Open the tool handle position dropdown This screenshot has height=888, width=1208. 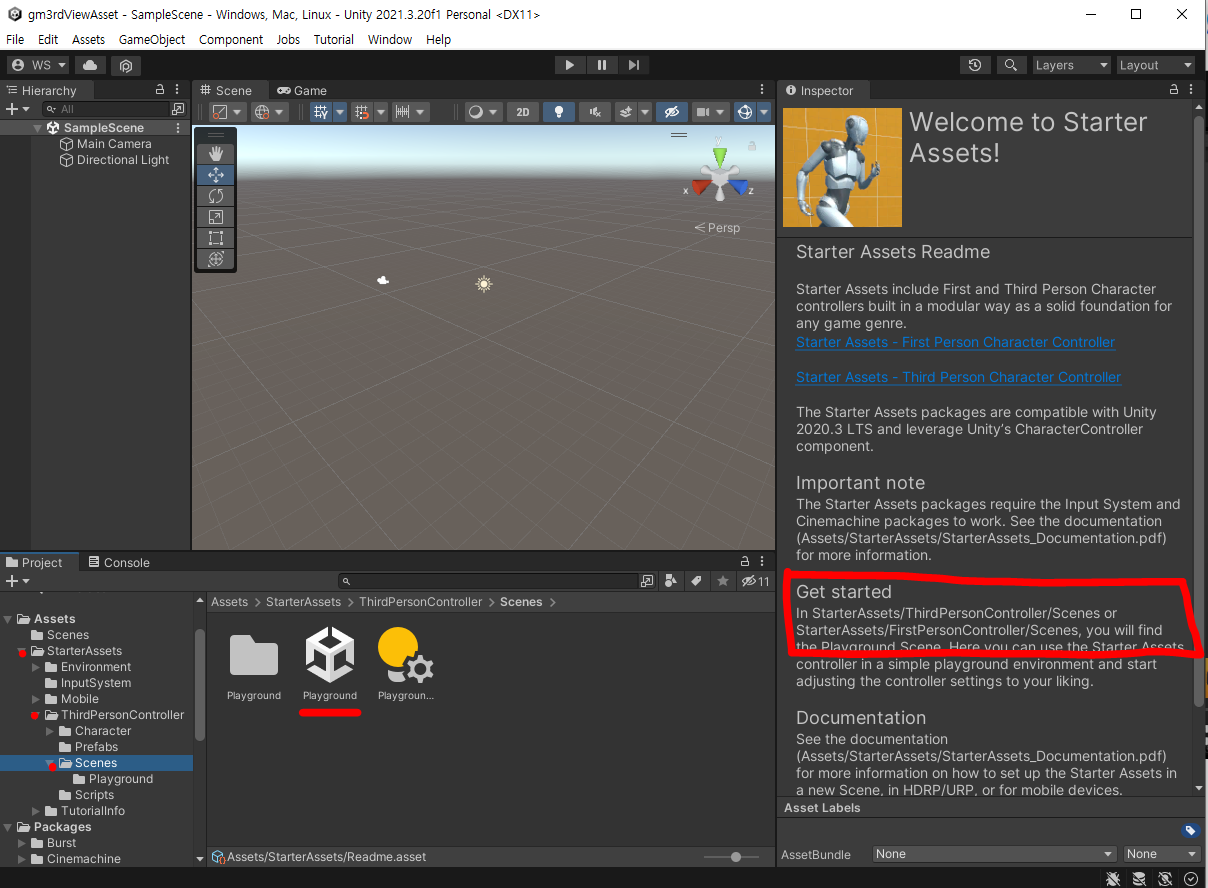(x=227, y=112)
